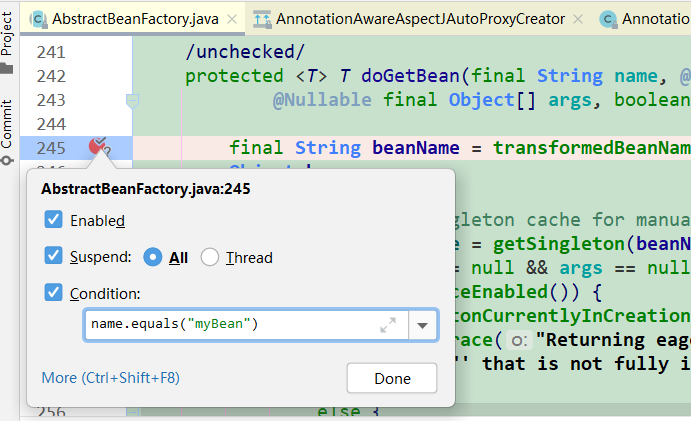This screenshot has width=691, height=421.
Task: Click the Java class icon on AbstractBeanFactory tab
Action: coord(38,19)
